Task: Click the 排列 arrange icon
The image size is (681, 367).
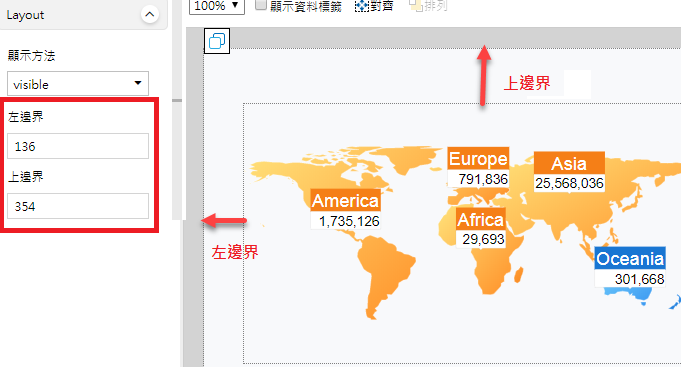Action: coord(416,5)
